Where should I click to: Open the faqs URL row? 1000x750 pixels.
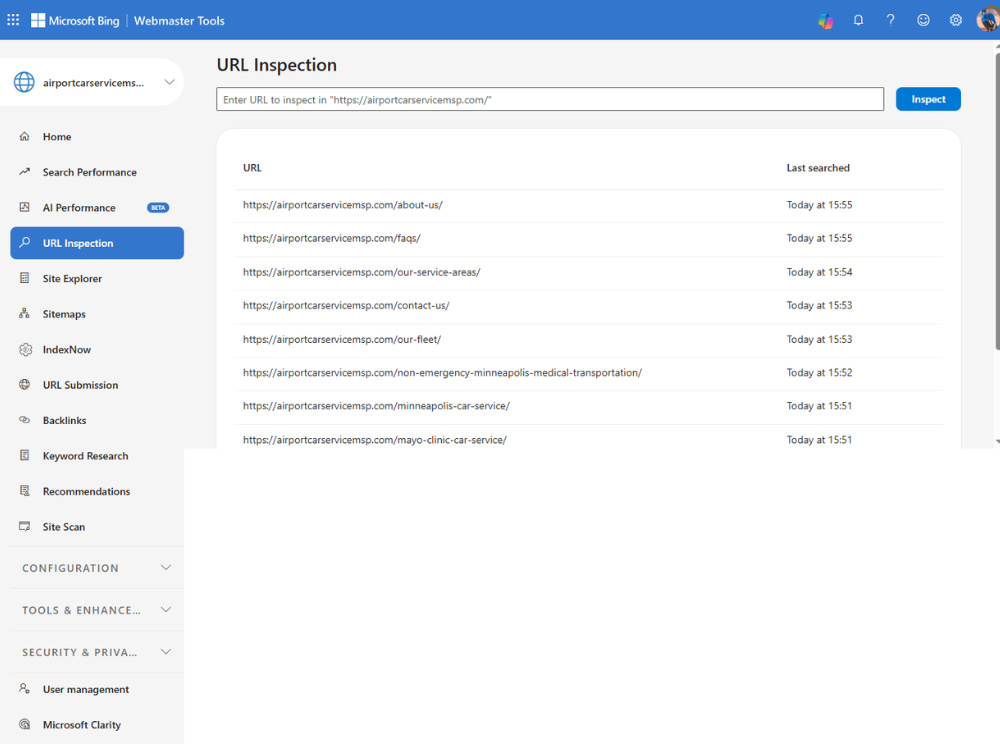[x=588, y=239]
